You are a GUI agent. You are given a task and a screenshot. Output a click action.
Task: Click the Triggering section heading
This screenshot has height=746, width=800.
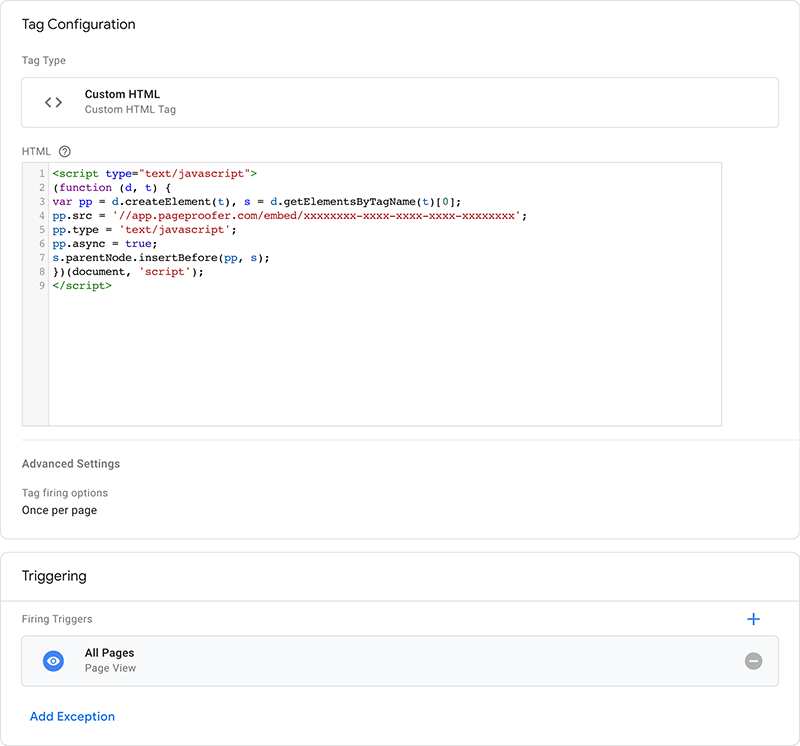pos(54,576)
